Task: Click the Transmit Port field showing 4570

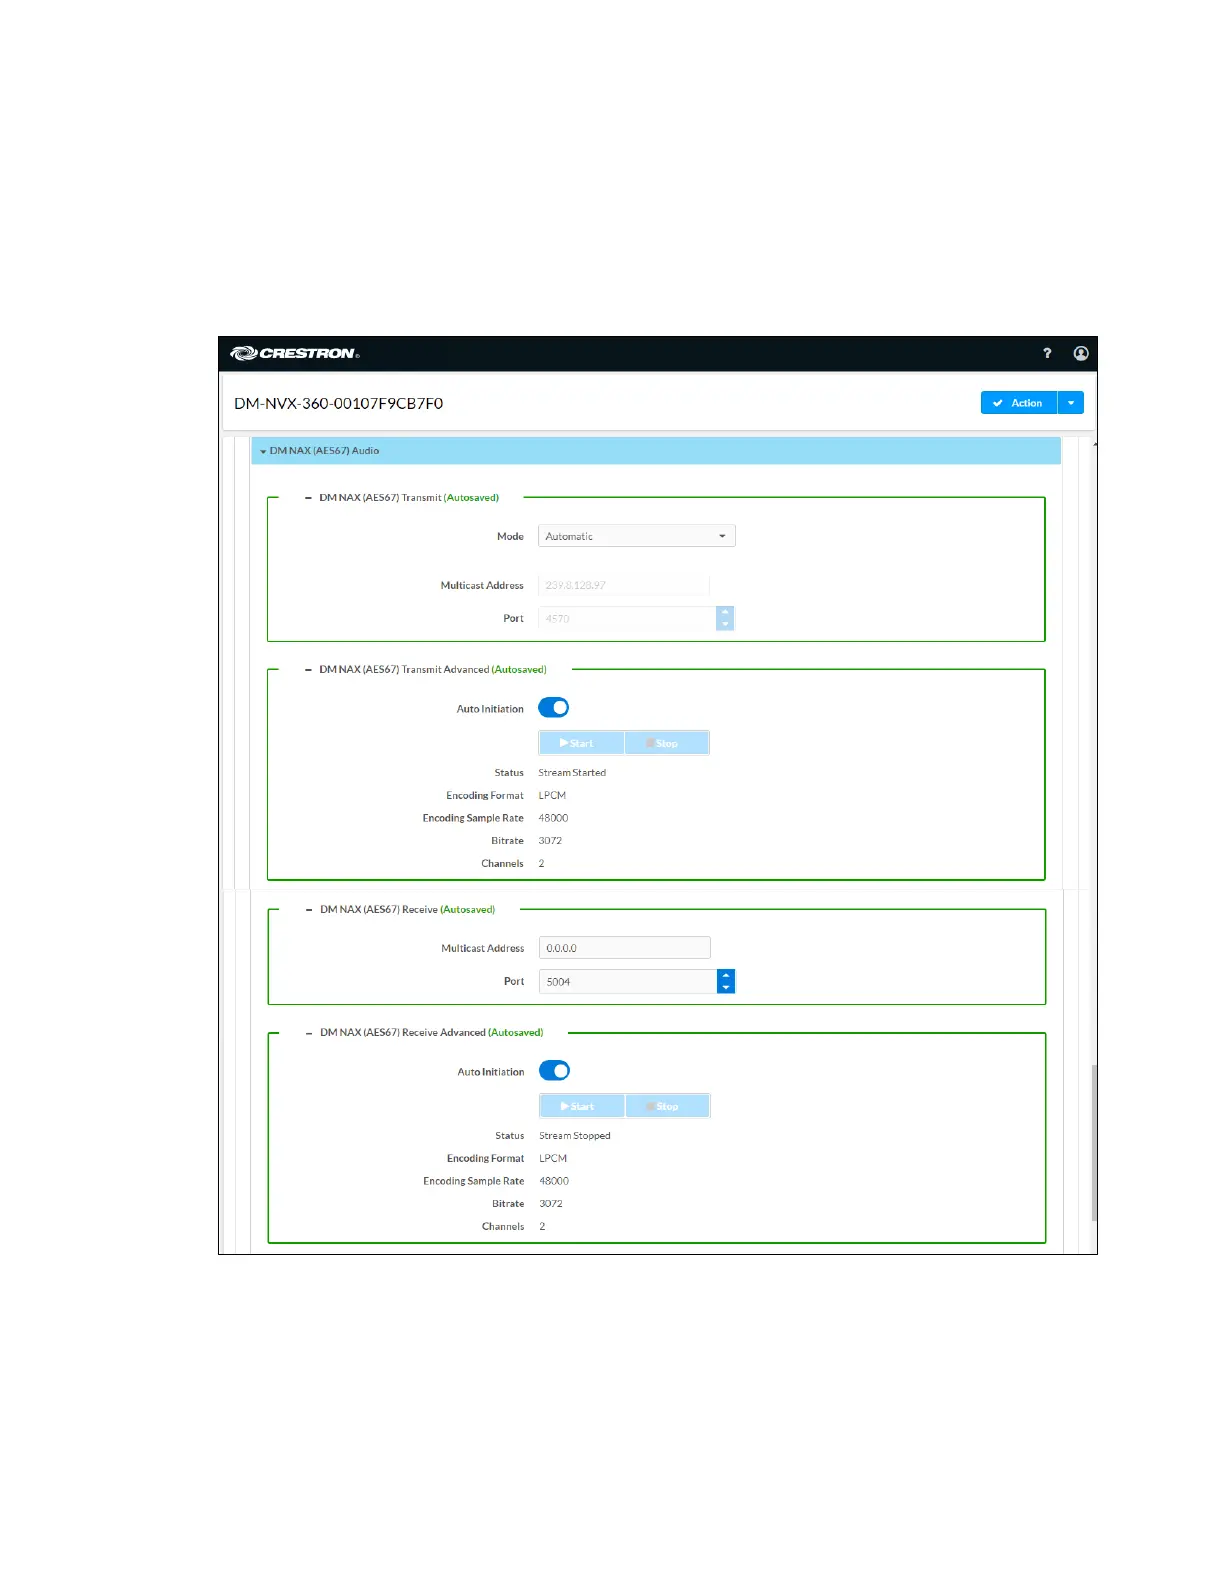Action: pos(627,618)
